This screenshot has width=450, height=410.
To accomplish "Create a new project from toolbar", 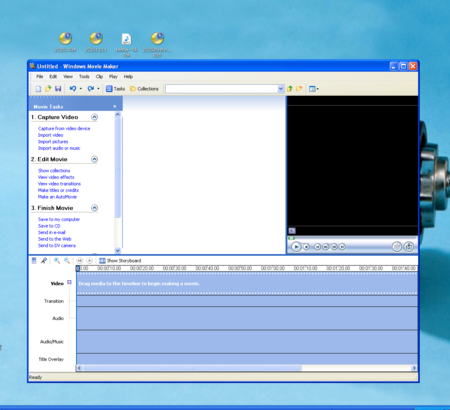I will [38, 89].
